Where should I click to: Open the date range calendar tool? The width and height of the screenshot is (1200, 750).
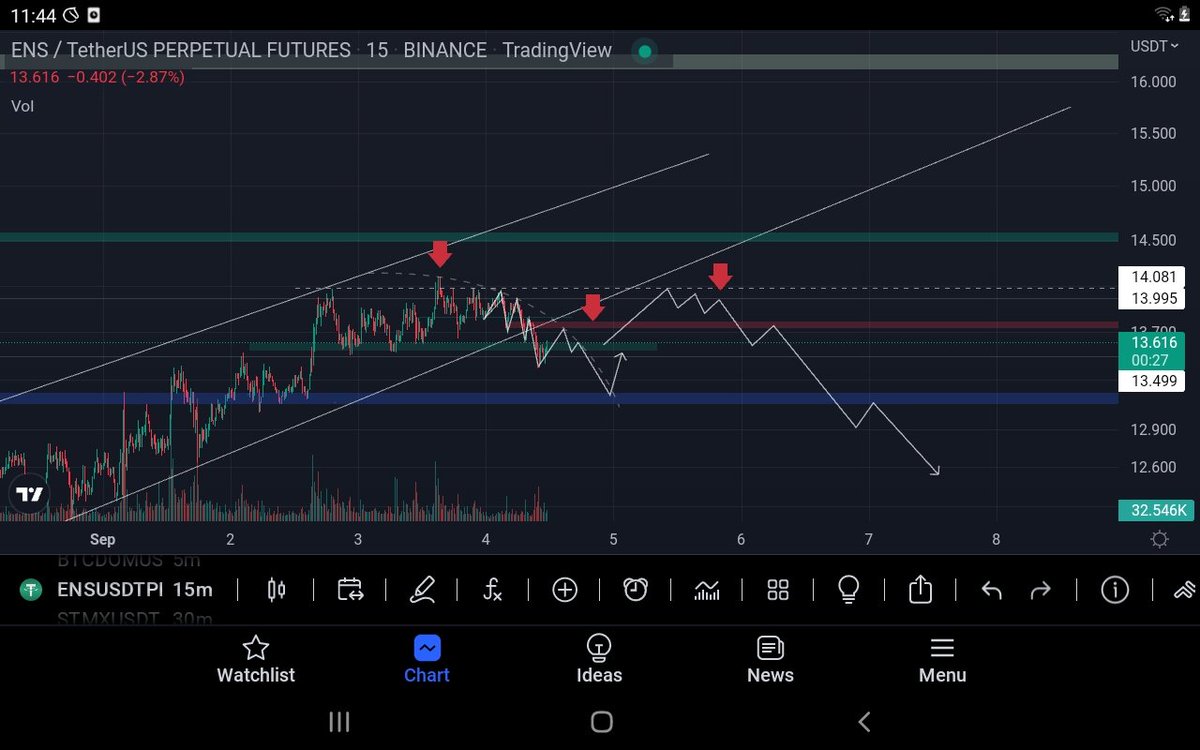(x=350, y=590)
